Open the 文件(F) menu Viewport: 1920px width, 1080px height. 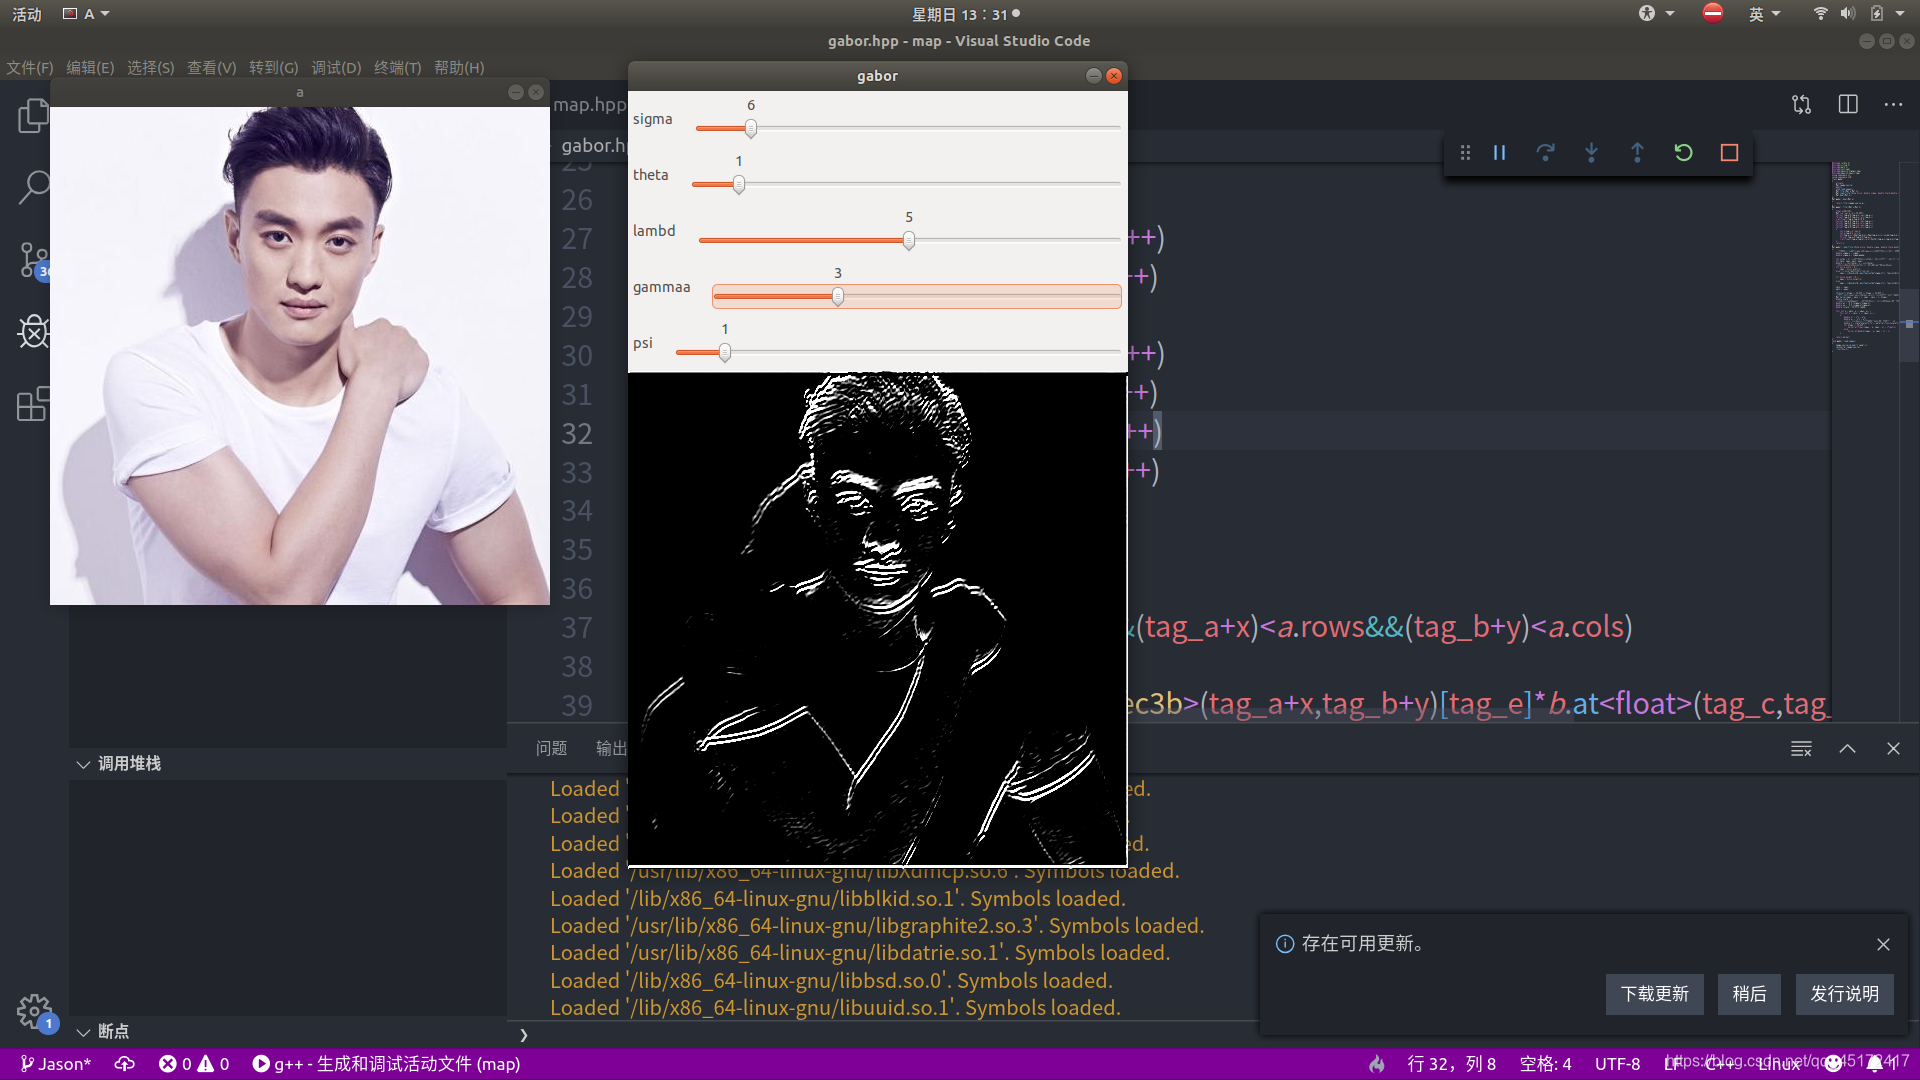pos(30,68)
